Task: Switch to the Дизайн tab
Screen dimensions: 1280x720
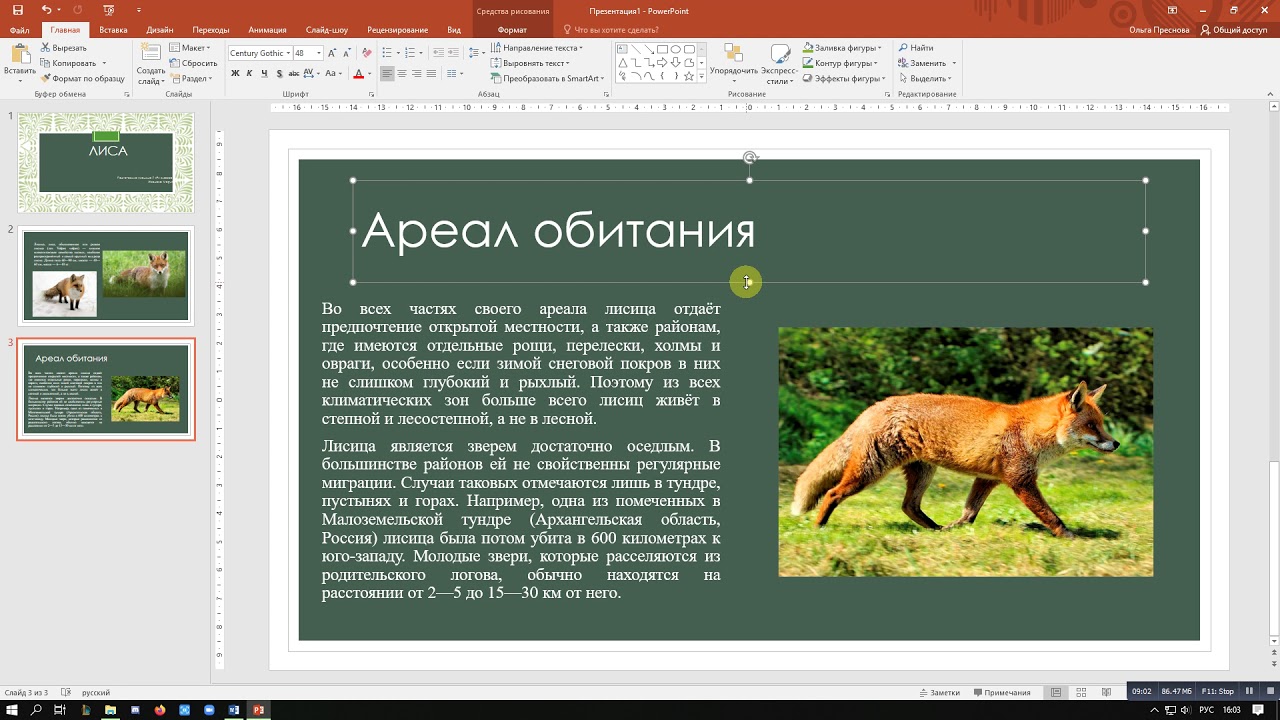Action: pyautogui.click(x=160, y=30)
